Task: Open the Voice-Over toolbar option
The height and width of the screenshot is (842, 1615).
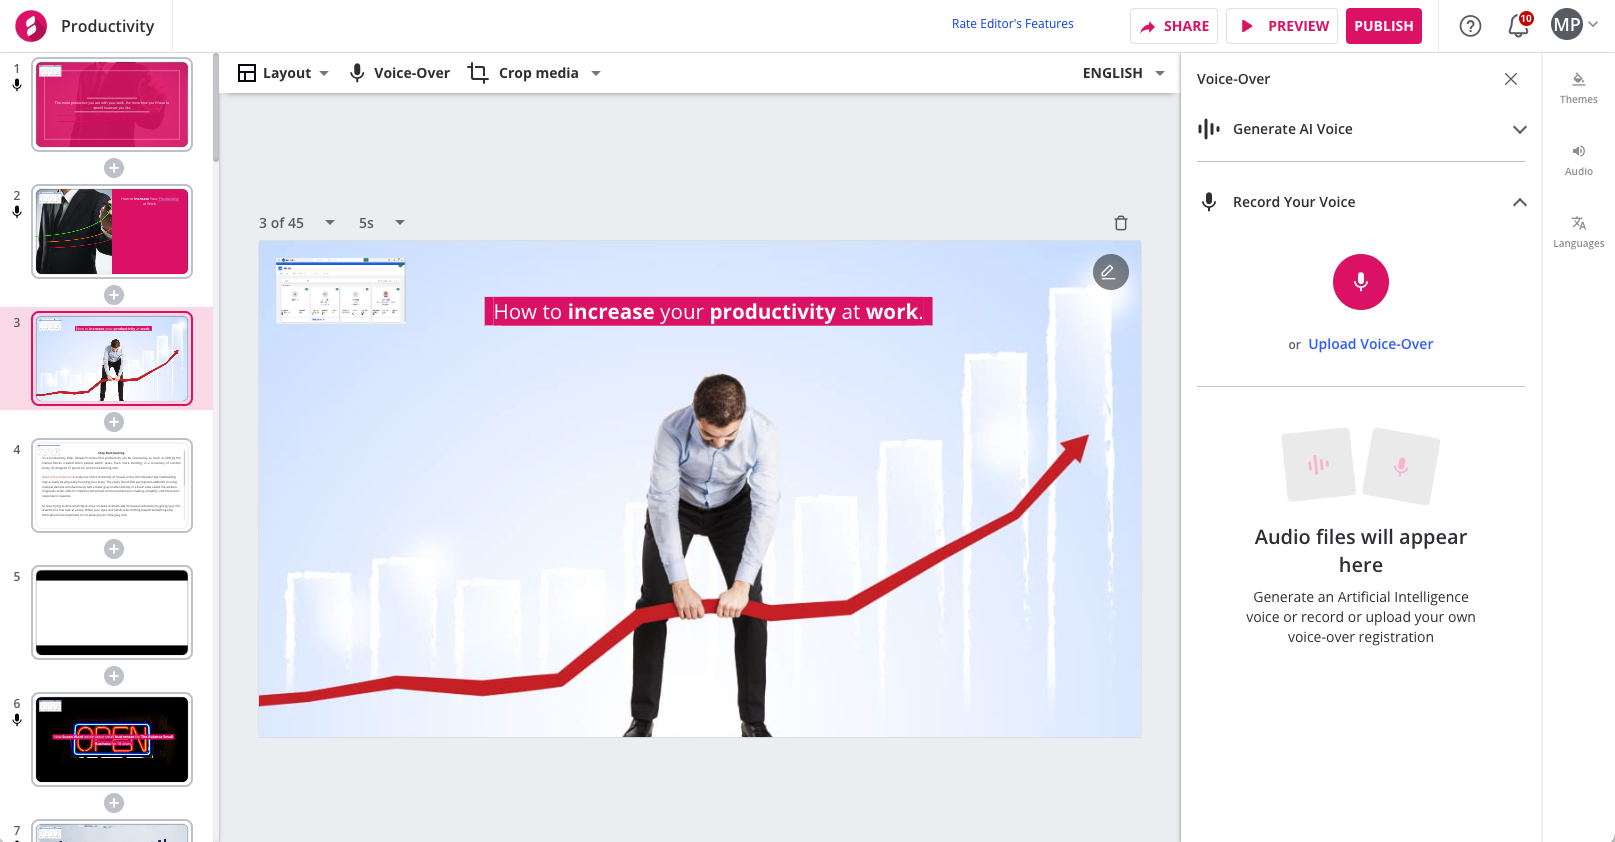Action: [399, 73]
